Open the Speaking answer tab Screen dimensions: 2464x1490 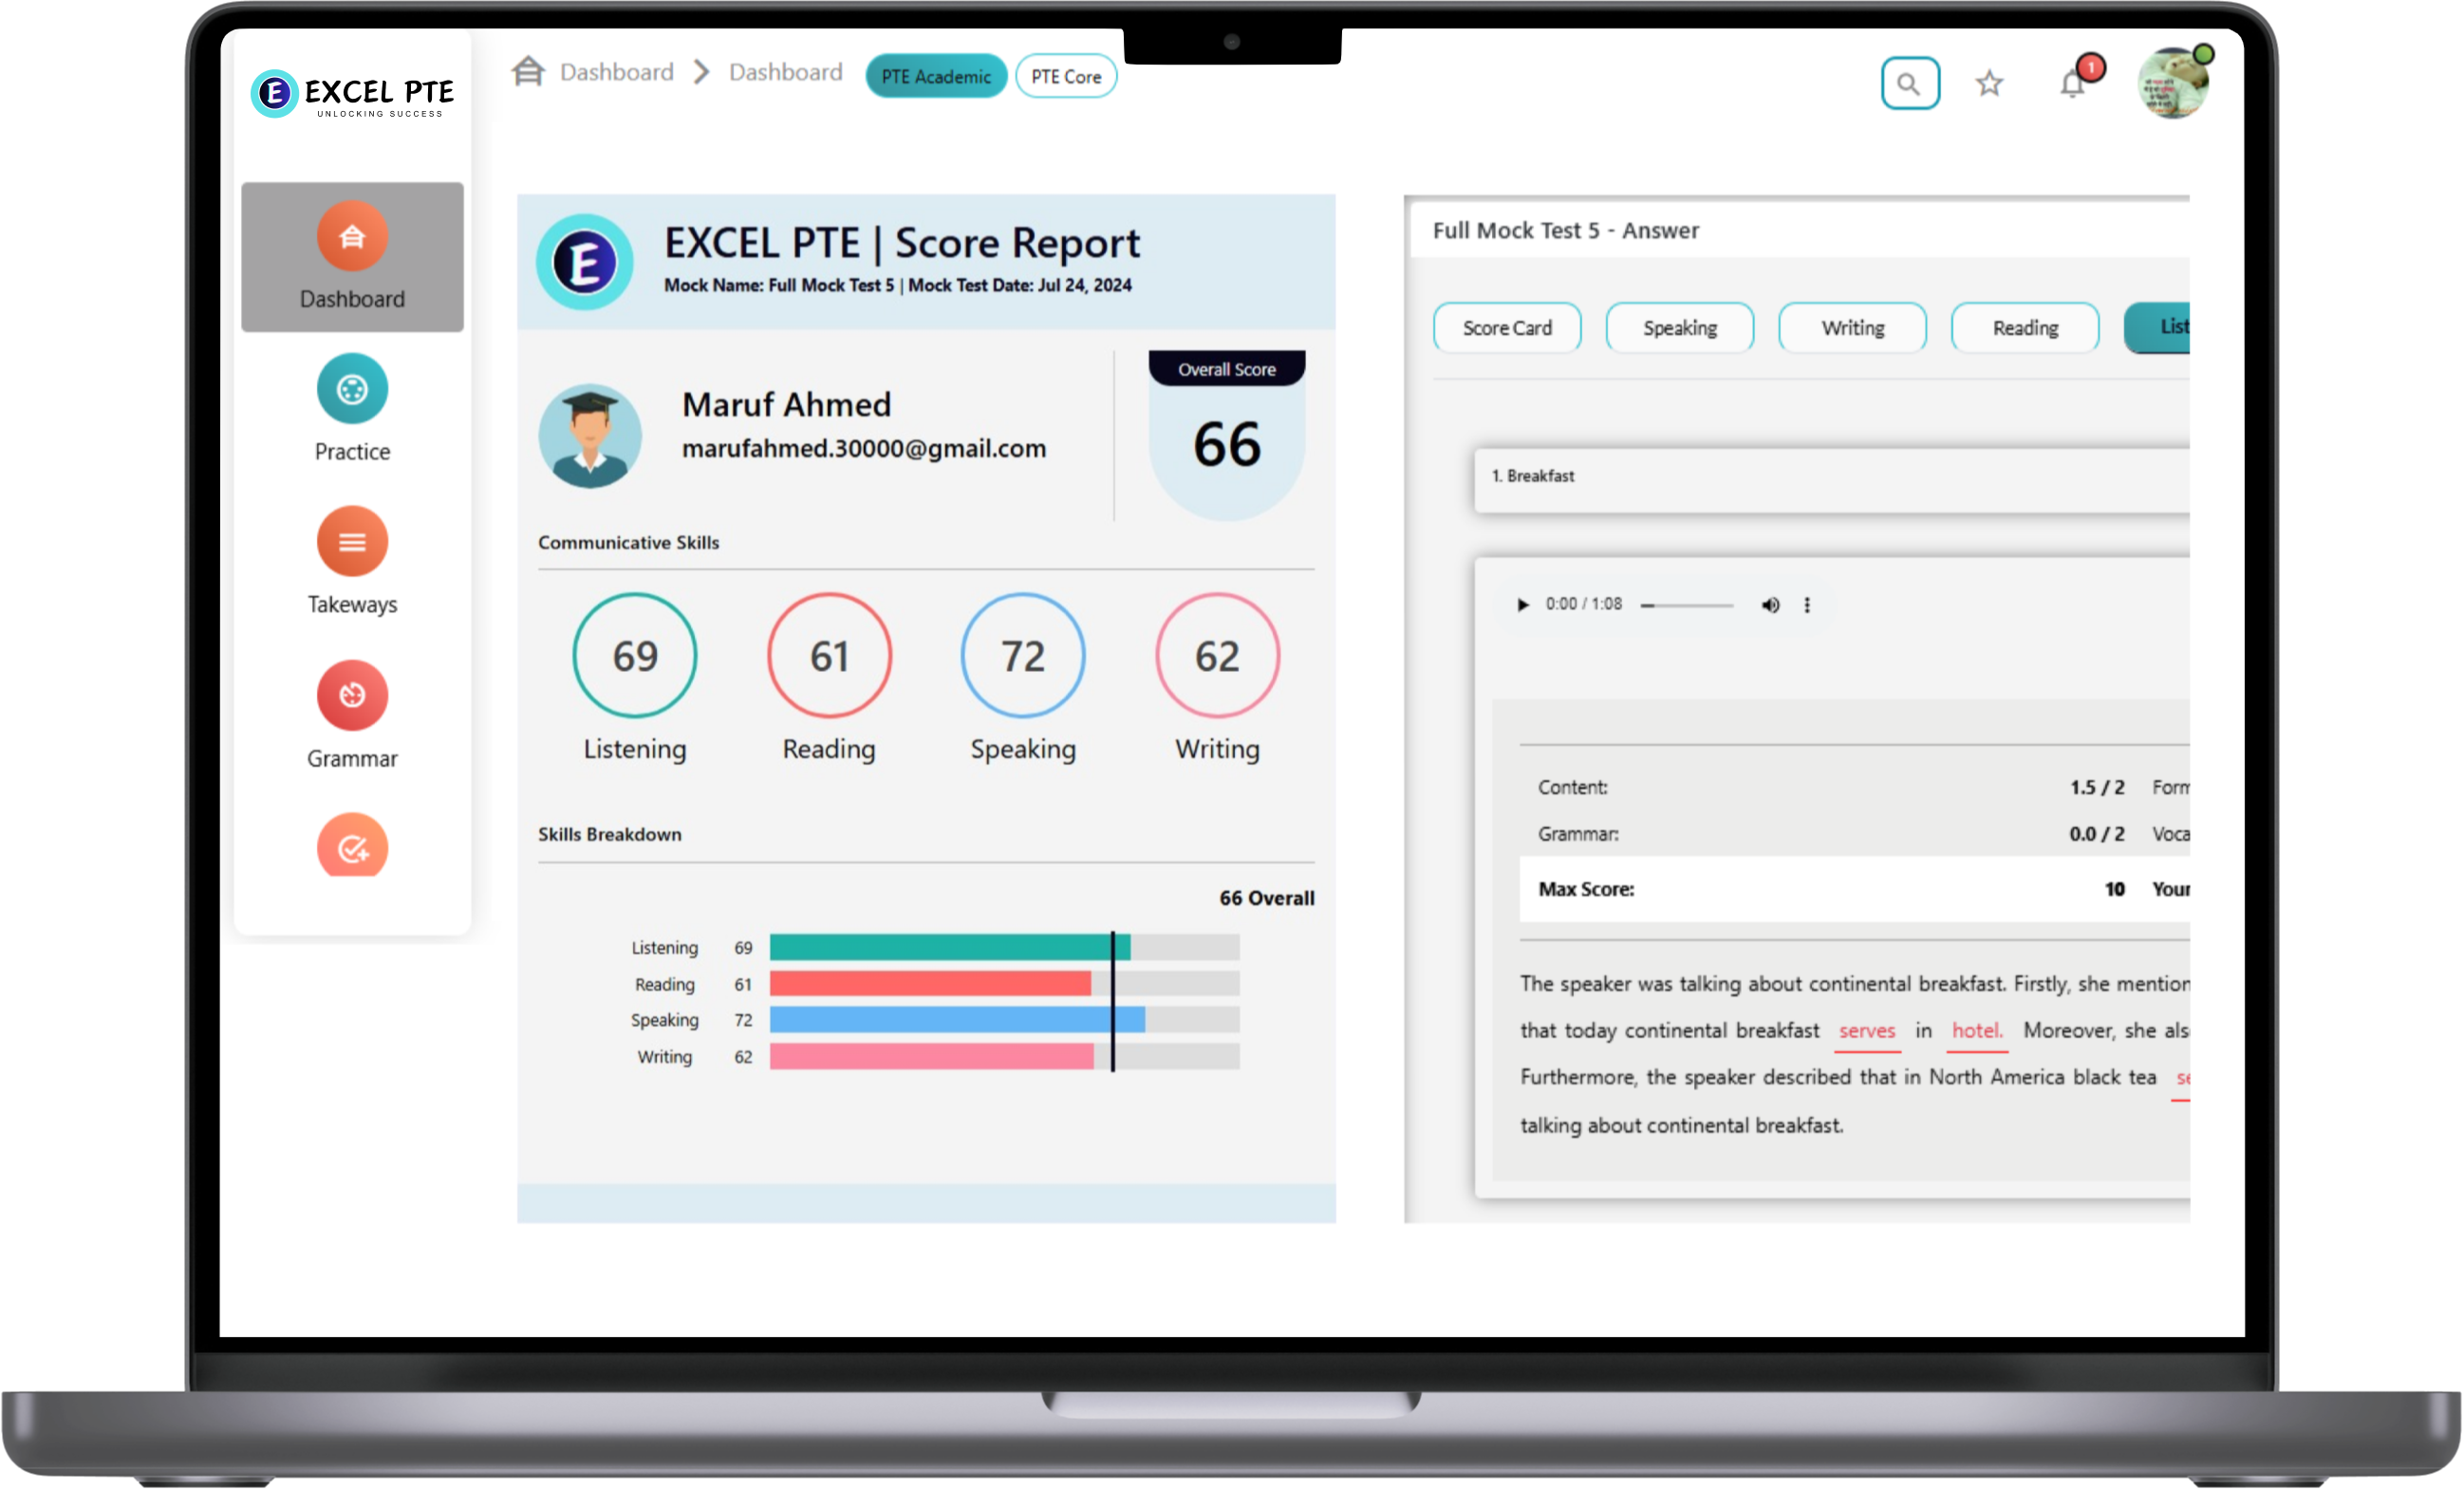point(1680,328)
